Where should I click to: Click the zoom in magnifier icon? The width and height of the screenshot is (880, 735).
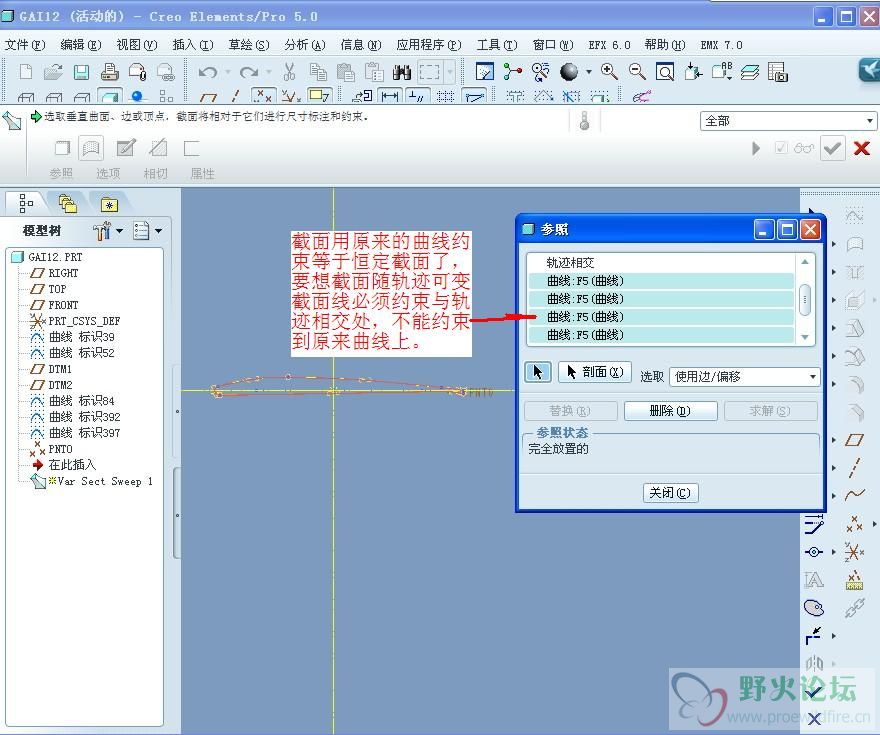coord(609,72)
